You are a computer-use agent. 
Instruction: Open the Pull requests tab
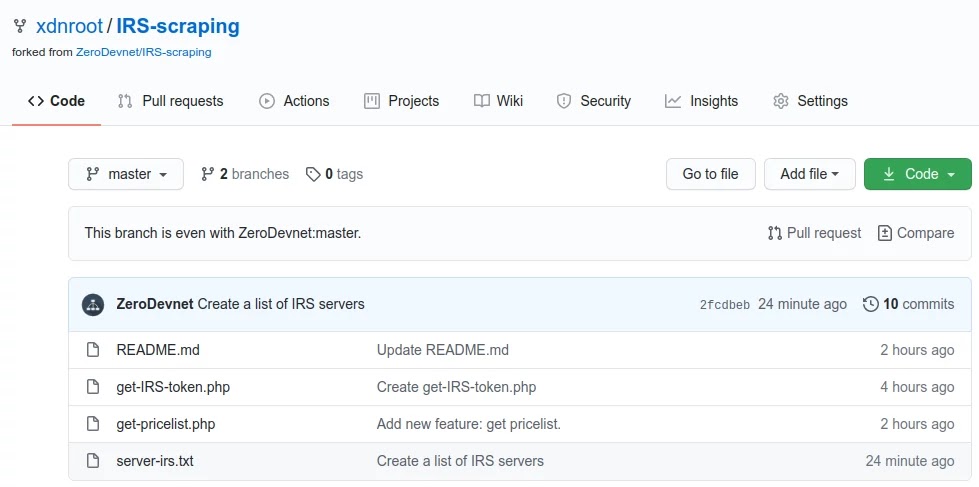coord(170,101)
